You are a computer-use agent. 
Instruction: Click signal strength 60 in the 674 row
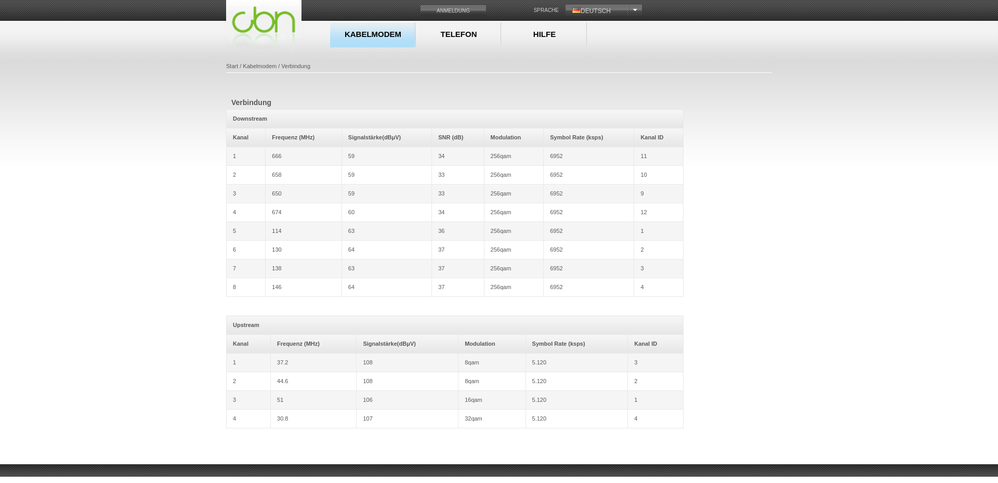[x=351, y=213]
